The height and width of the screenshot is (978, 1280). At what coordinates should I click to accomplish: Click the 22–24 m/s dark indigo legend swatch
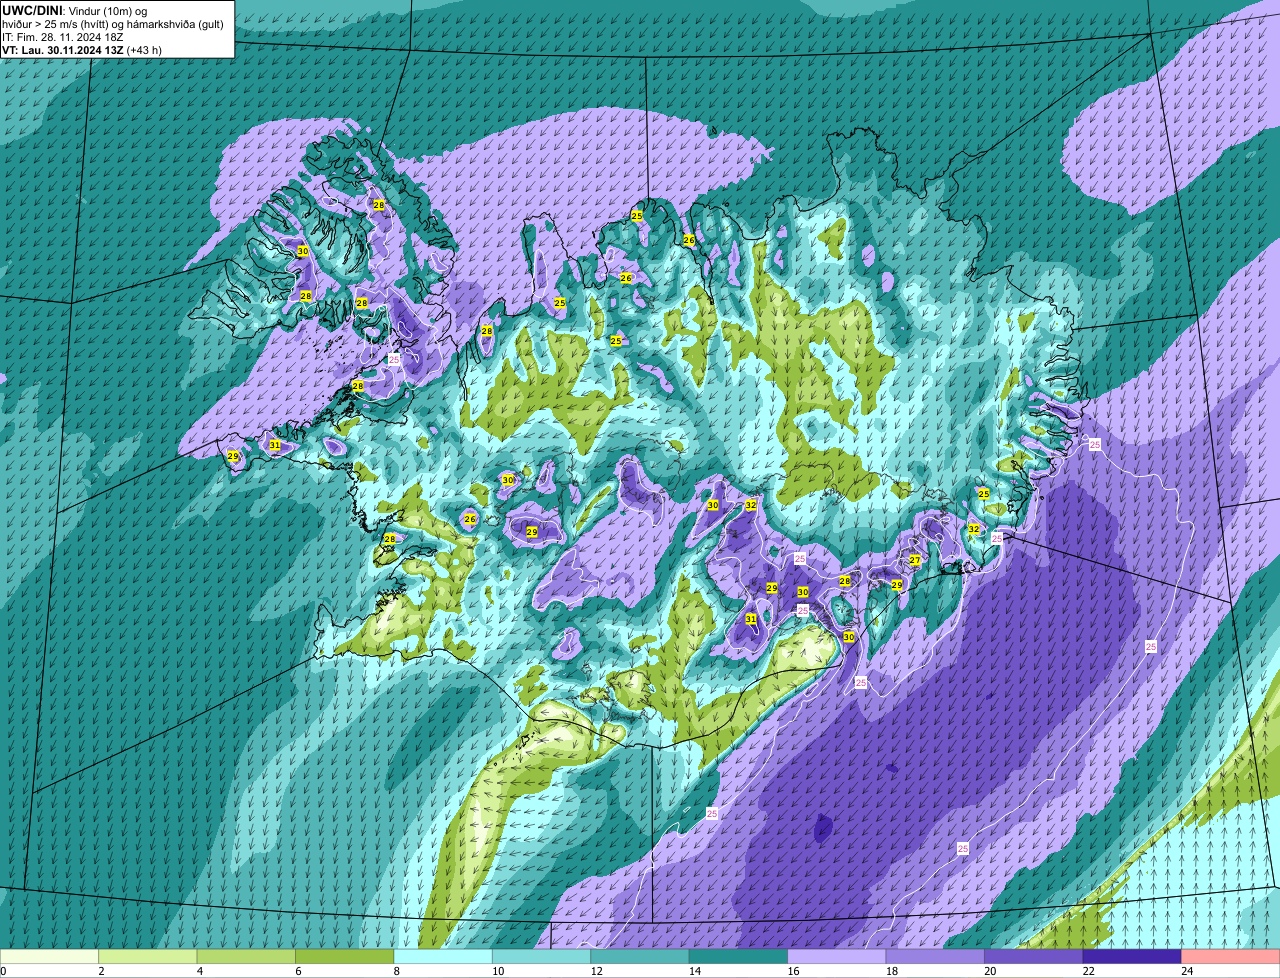(x=1132, y=956)
